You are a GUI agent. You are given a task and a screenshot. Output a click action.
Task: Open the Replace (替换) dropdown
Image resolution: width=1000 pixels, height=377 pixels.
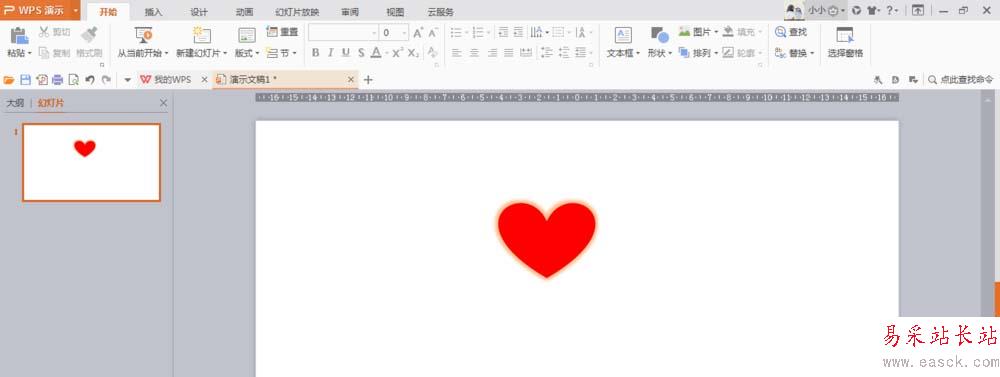tap(795, 53)
